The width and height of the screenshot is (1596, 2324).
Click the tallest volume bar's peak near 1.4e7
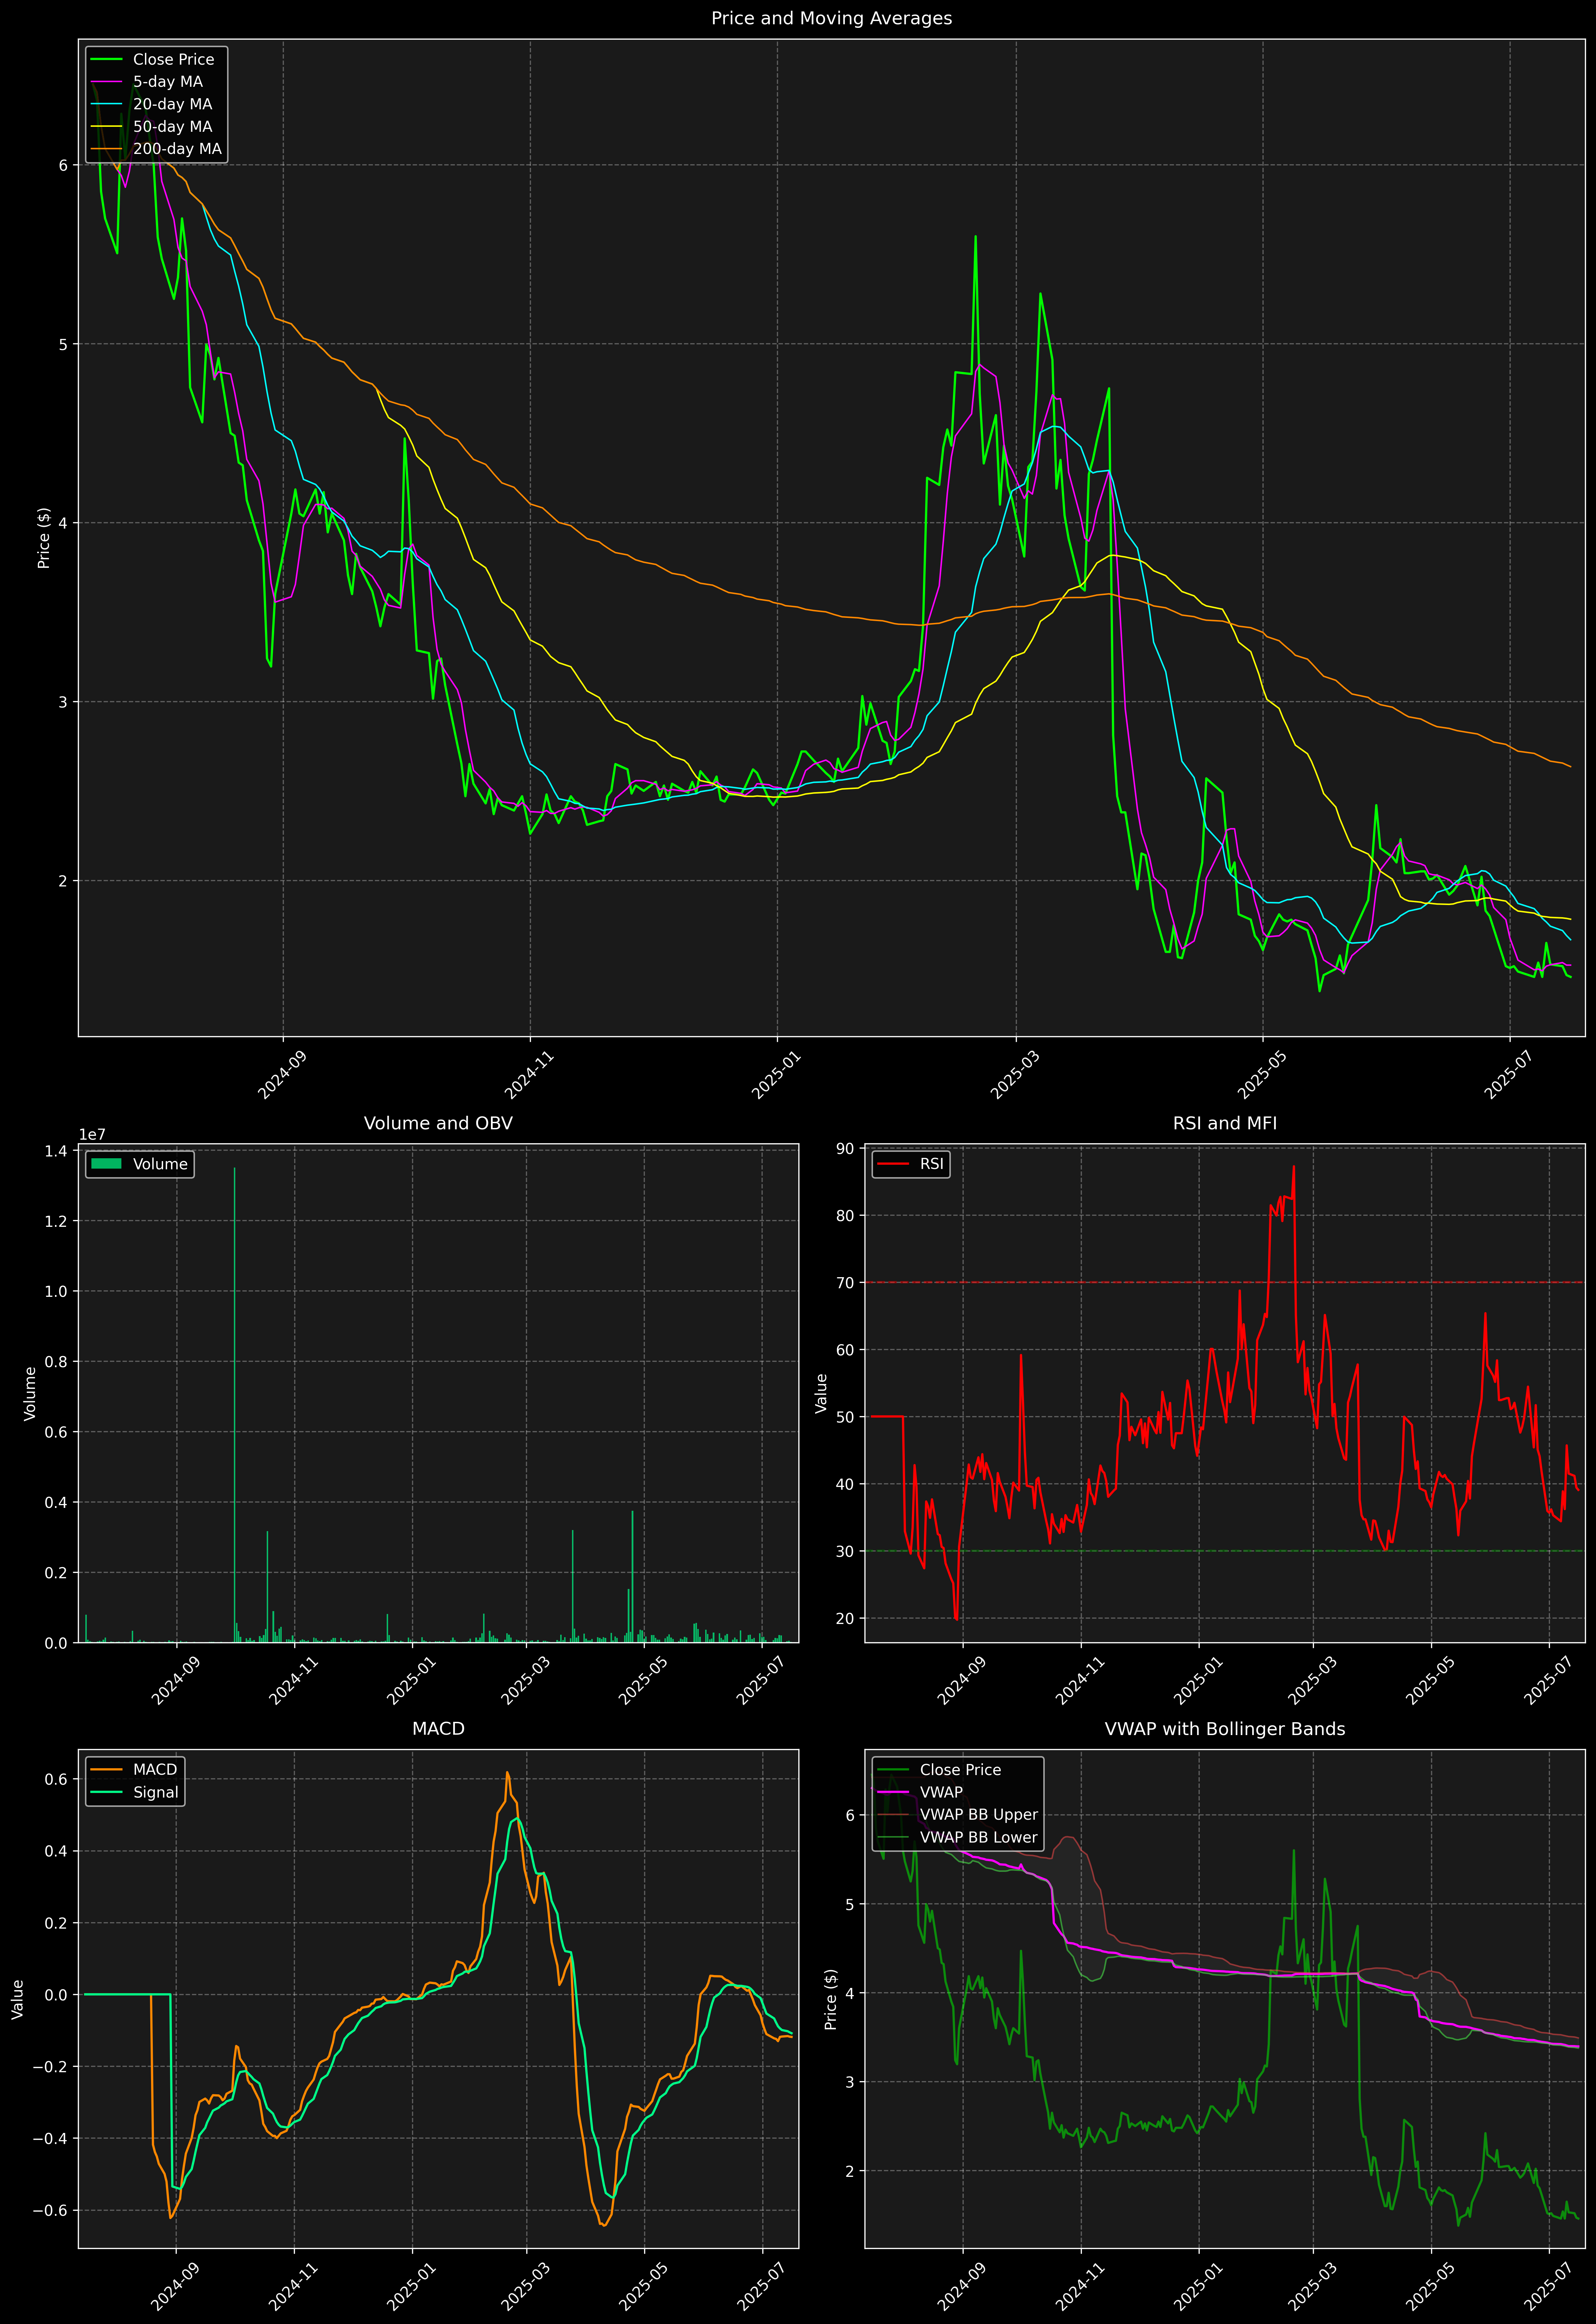point(235,1169)
